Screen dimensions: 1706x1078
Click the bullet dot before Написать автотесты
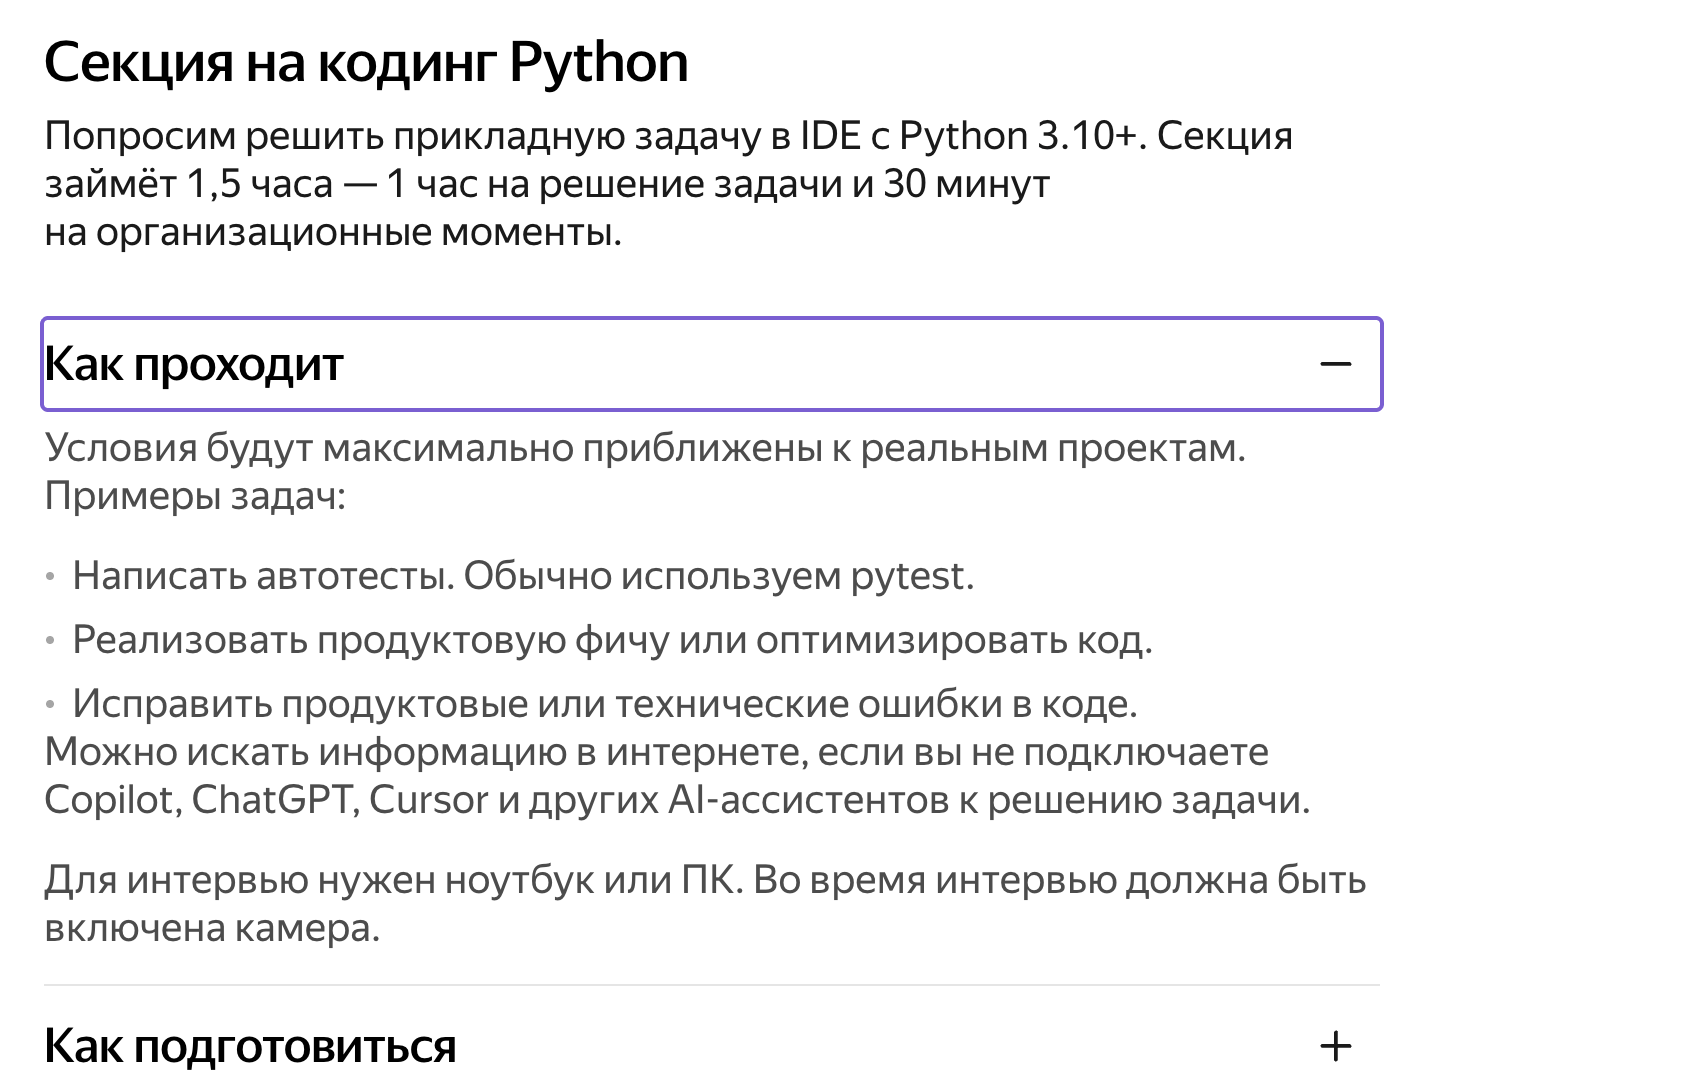tap(51, 577)
